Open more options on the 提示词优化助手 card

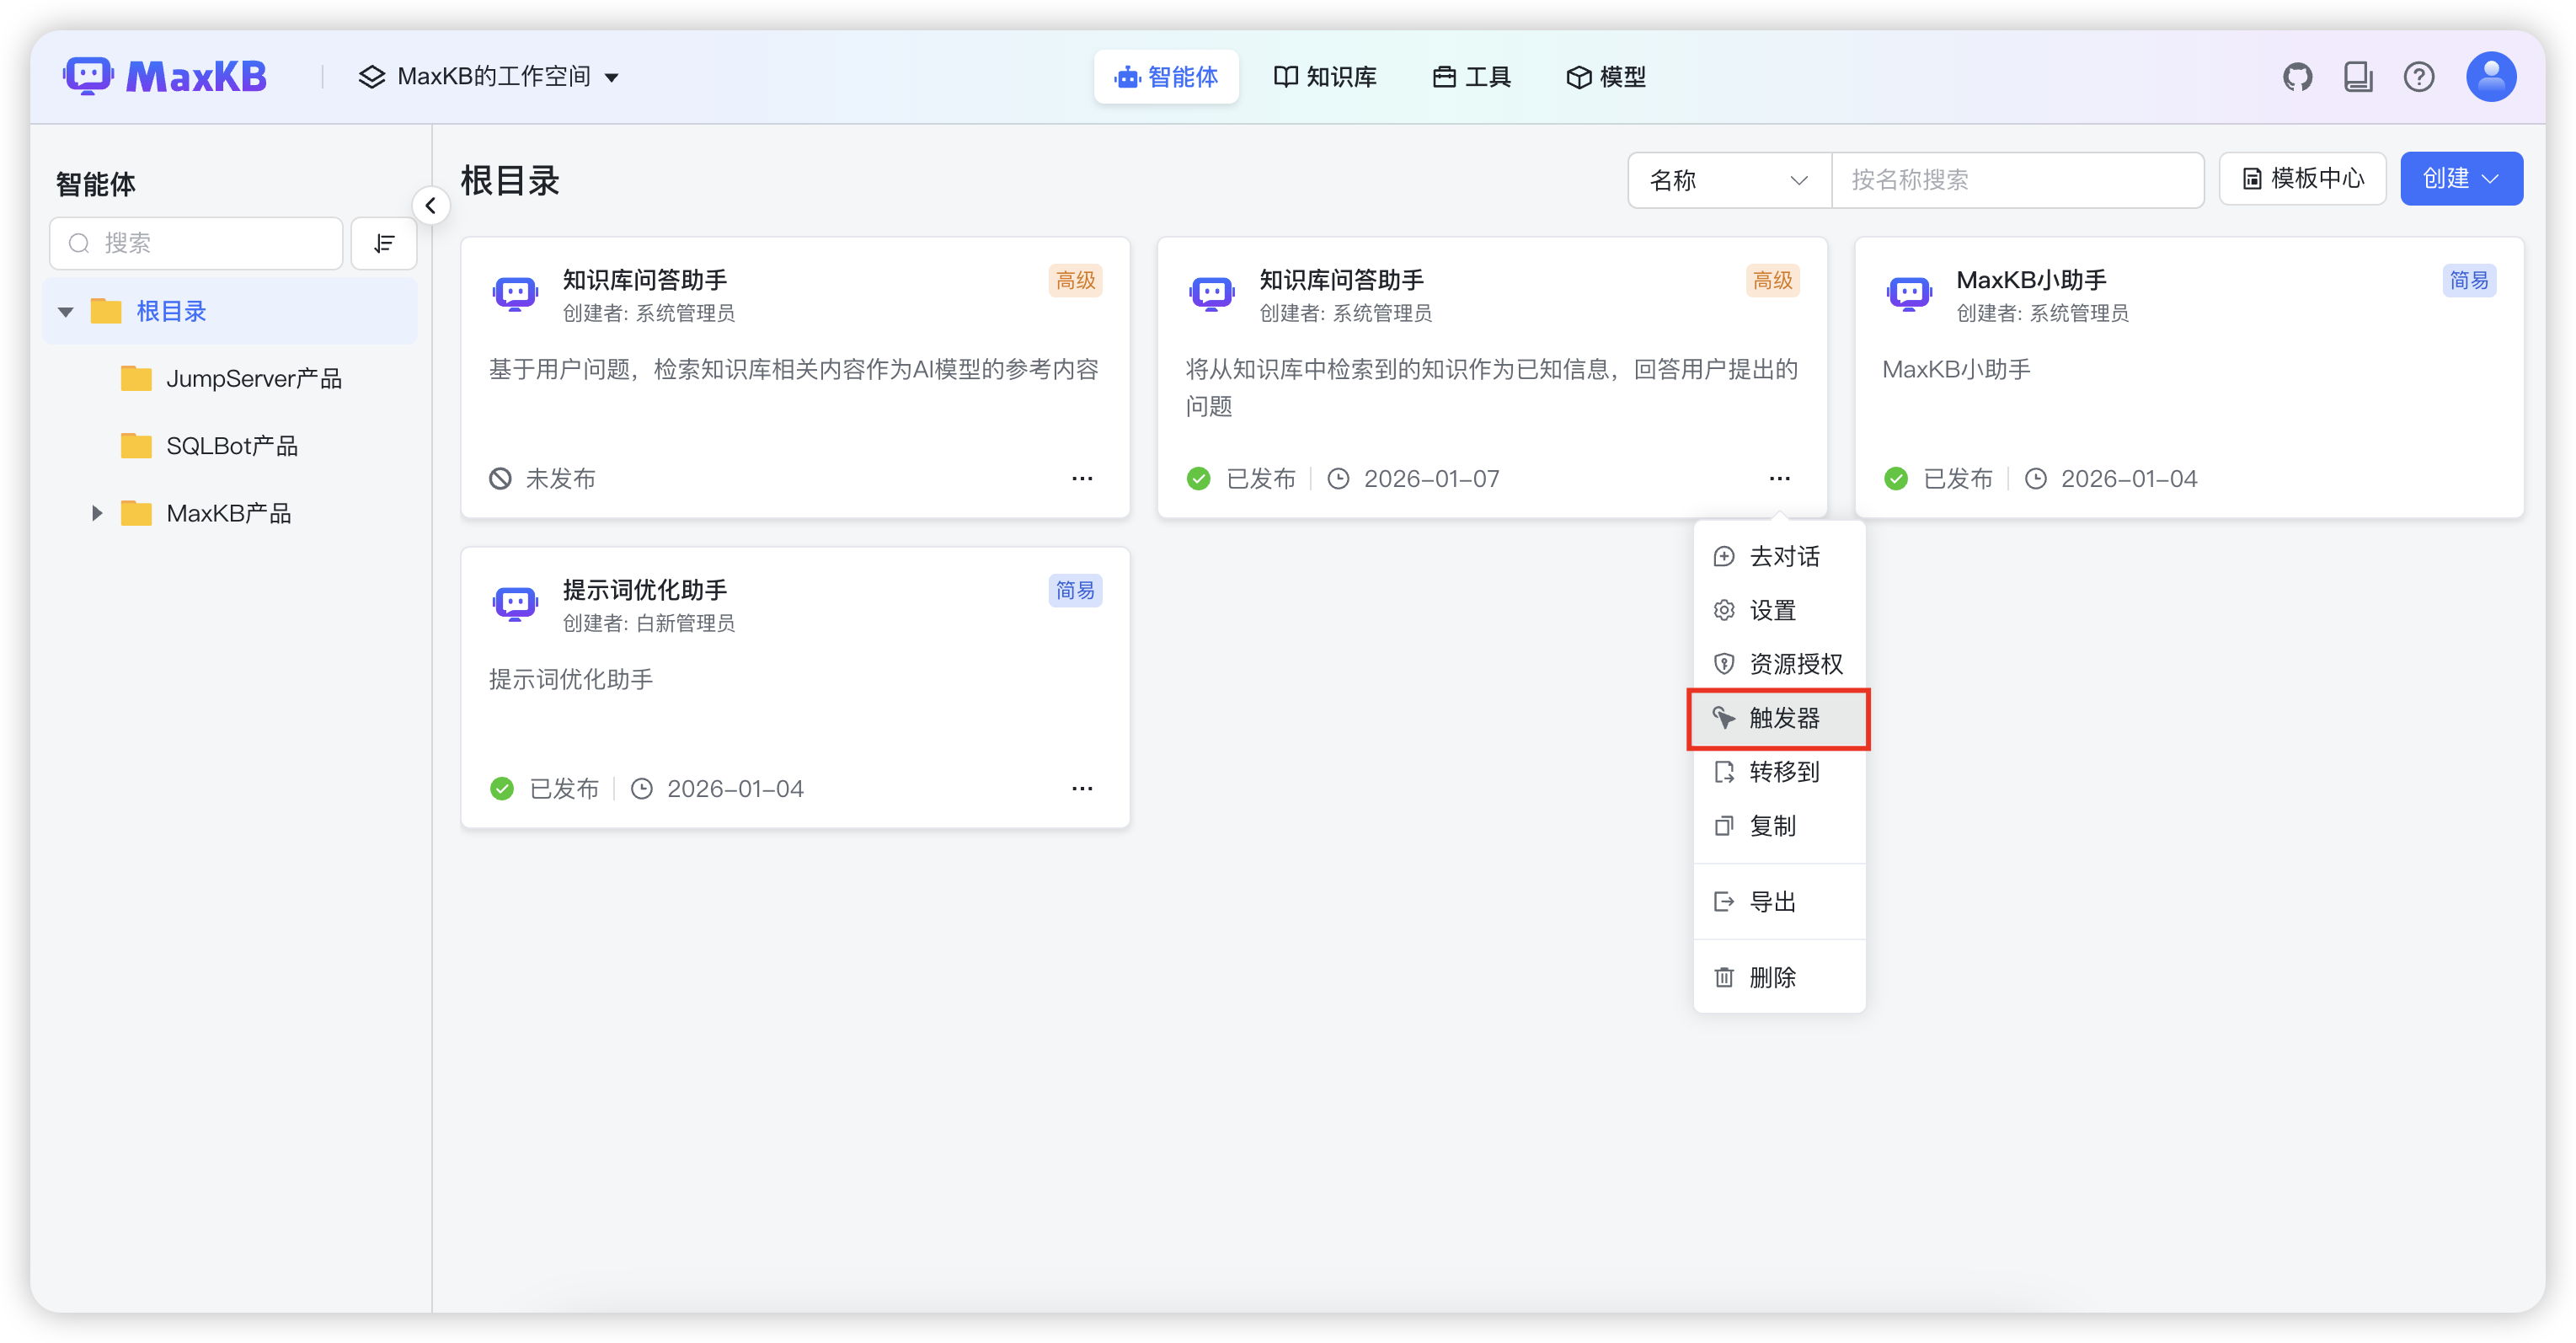pos(1082,788)
